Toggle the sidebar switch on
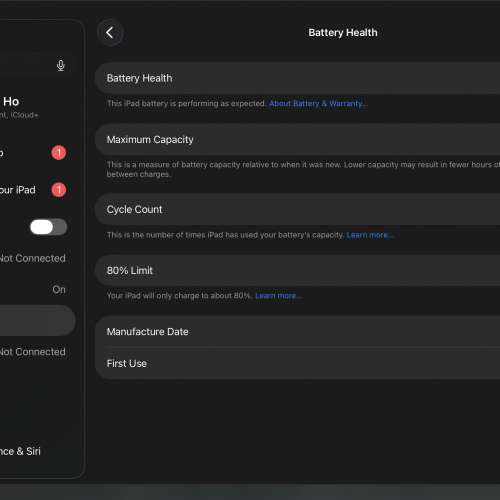 tap(49, 227)
